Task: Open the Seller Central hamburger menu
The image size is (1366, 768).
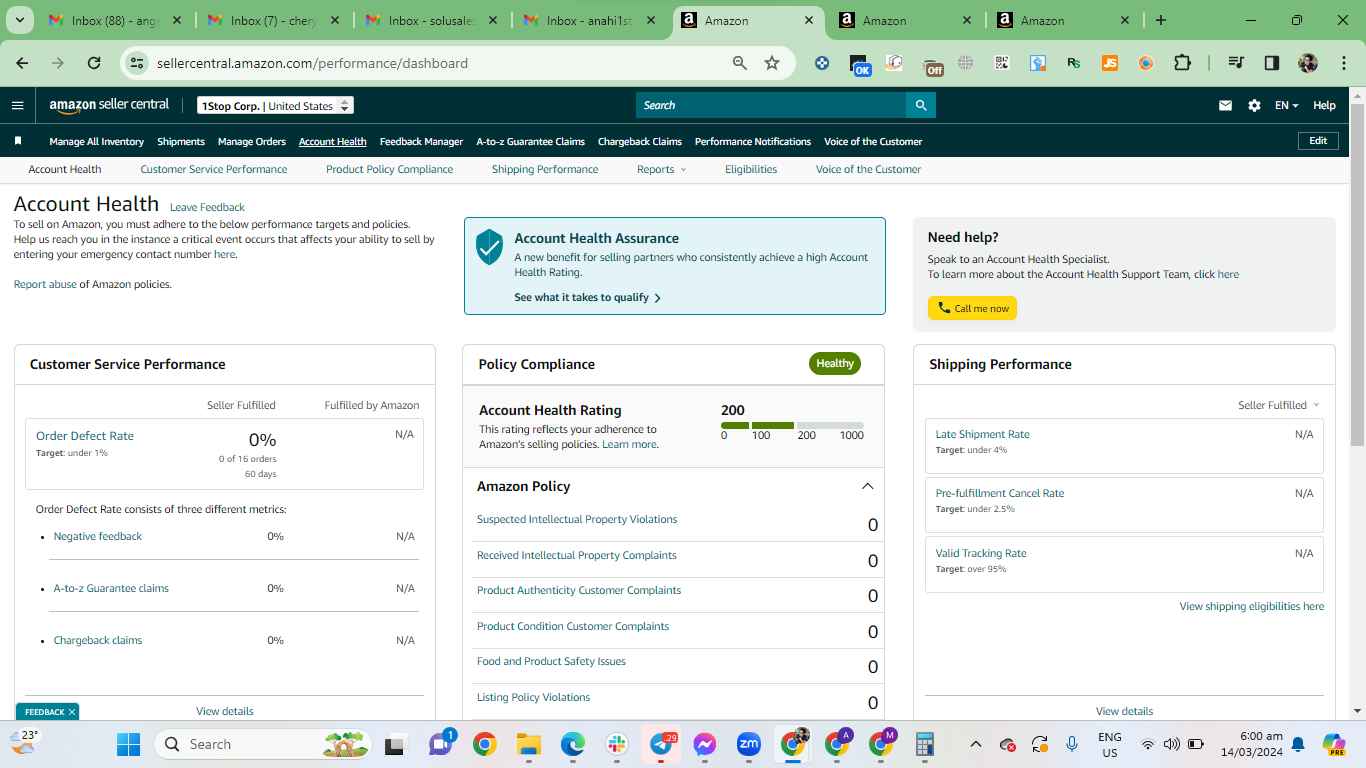Action: 17,105
